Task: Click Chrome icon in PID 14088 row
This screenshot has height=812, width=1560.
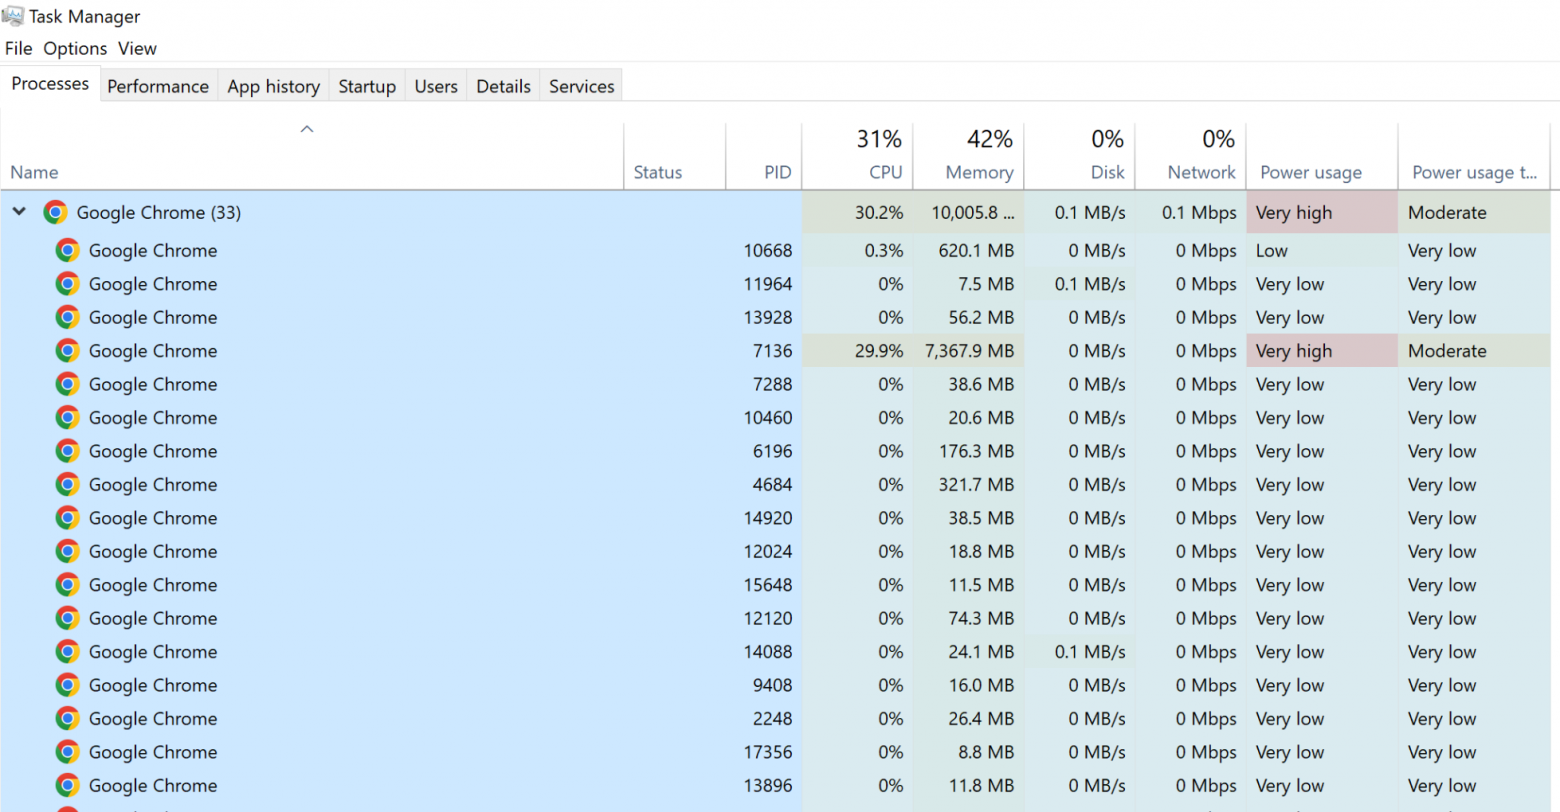Action: point(67,652)
